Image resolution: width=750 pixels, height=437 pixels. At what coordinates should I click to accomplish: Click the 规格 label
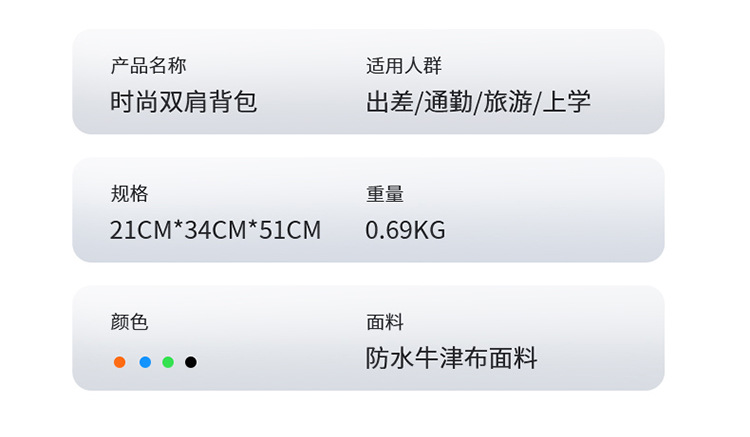point(129,194)
